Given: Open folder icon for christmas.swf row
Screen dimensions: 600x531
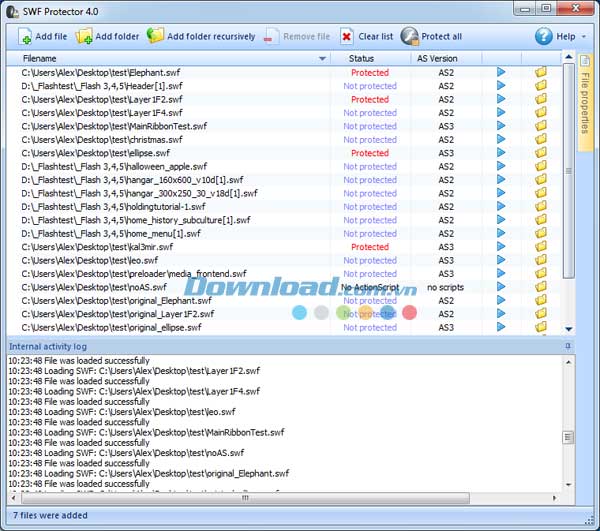Looking at the screenshot, I should click(541, 139).
